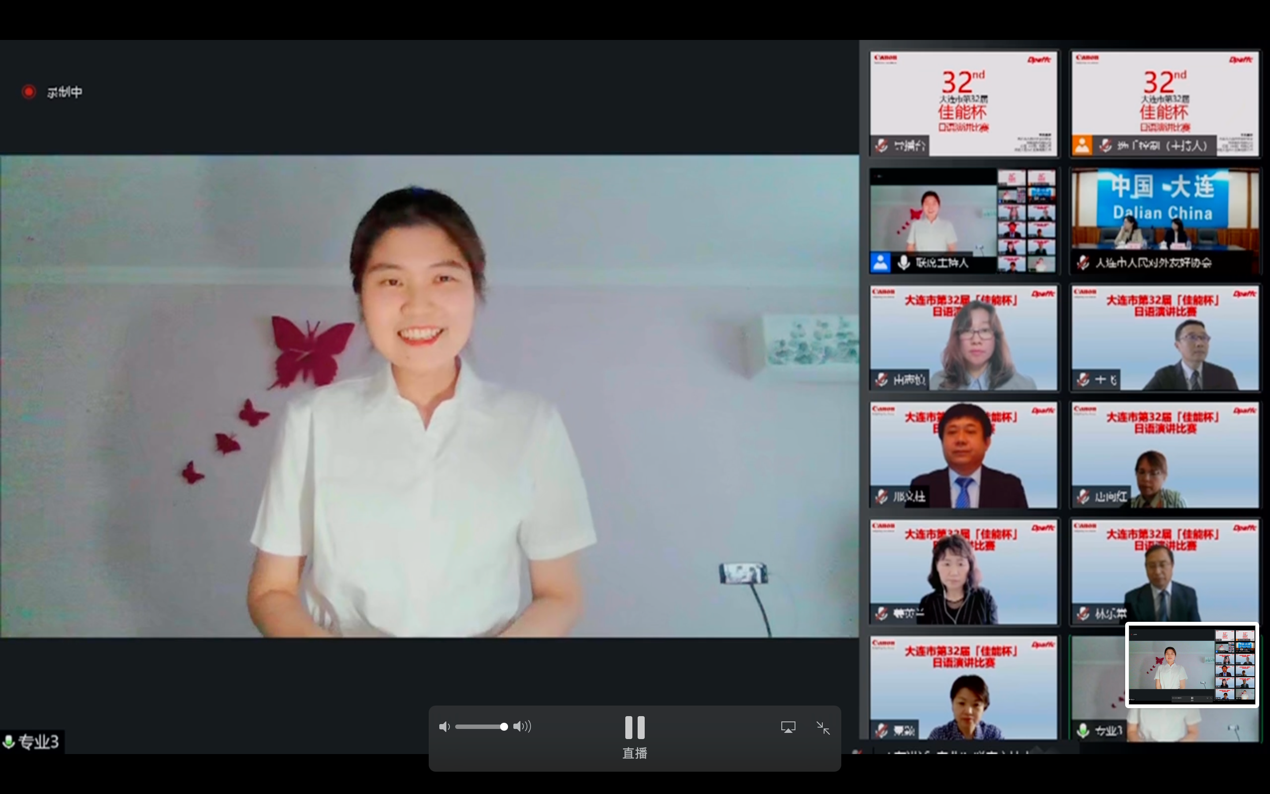Screen dimensions: 1270x794
Task: Click the muted mic icon on Dalian China tile
Action: pos(1083,263)
